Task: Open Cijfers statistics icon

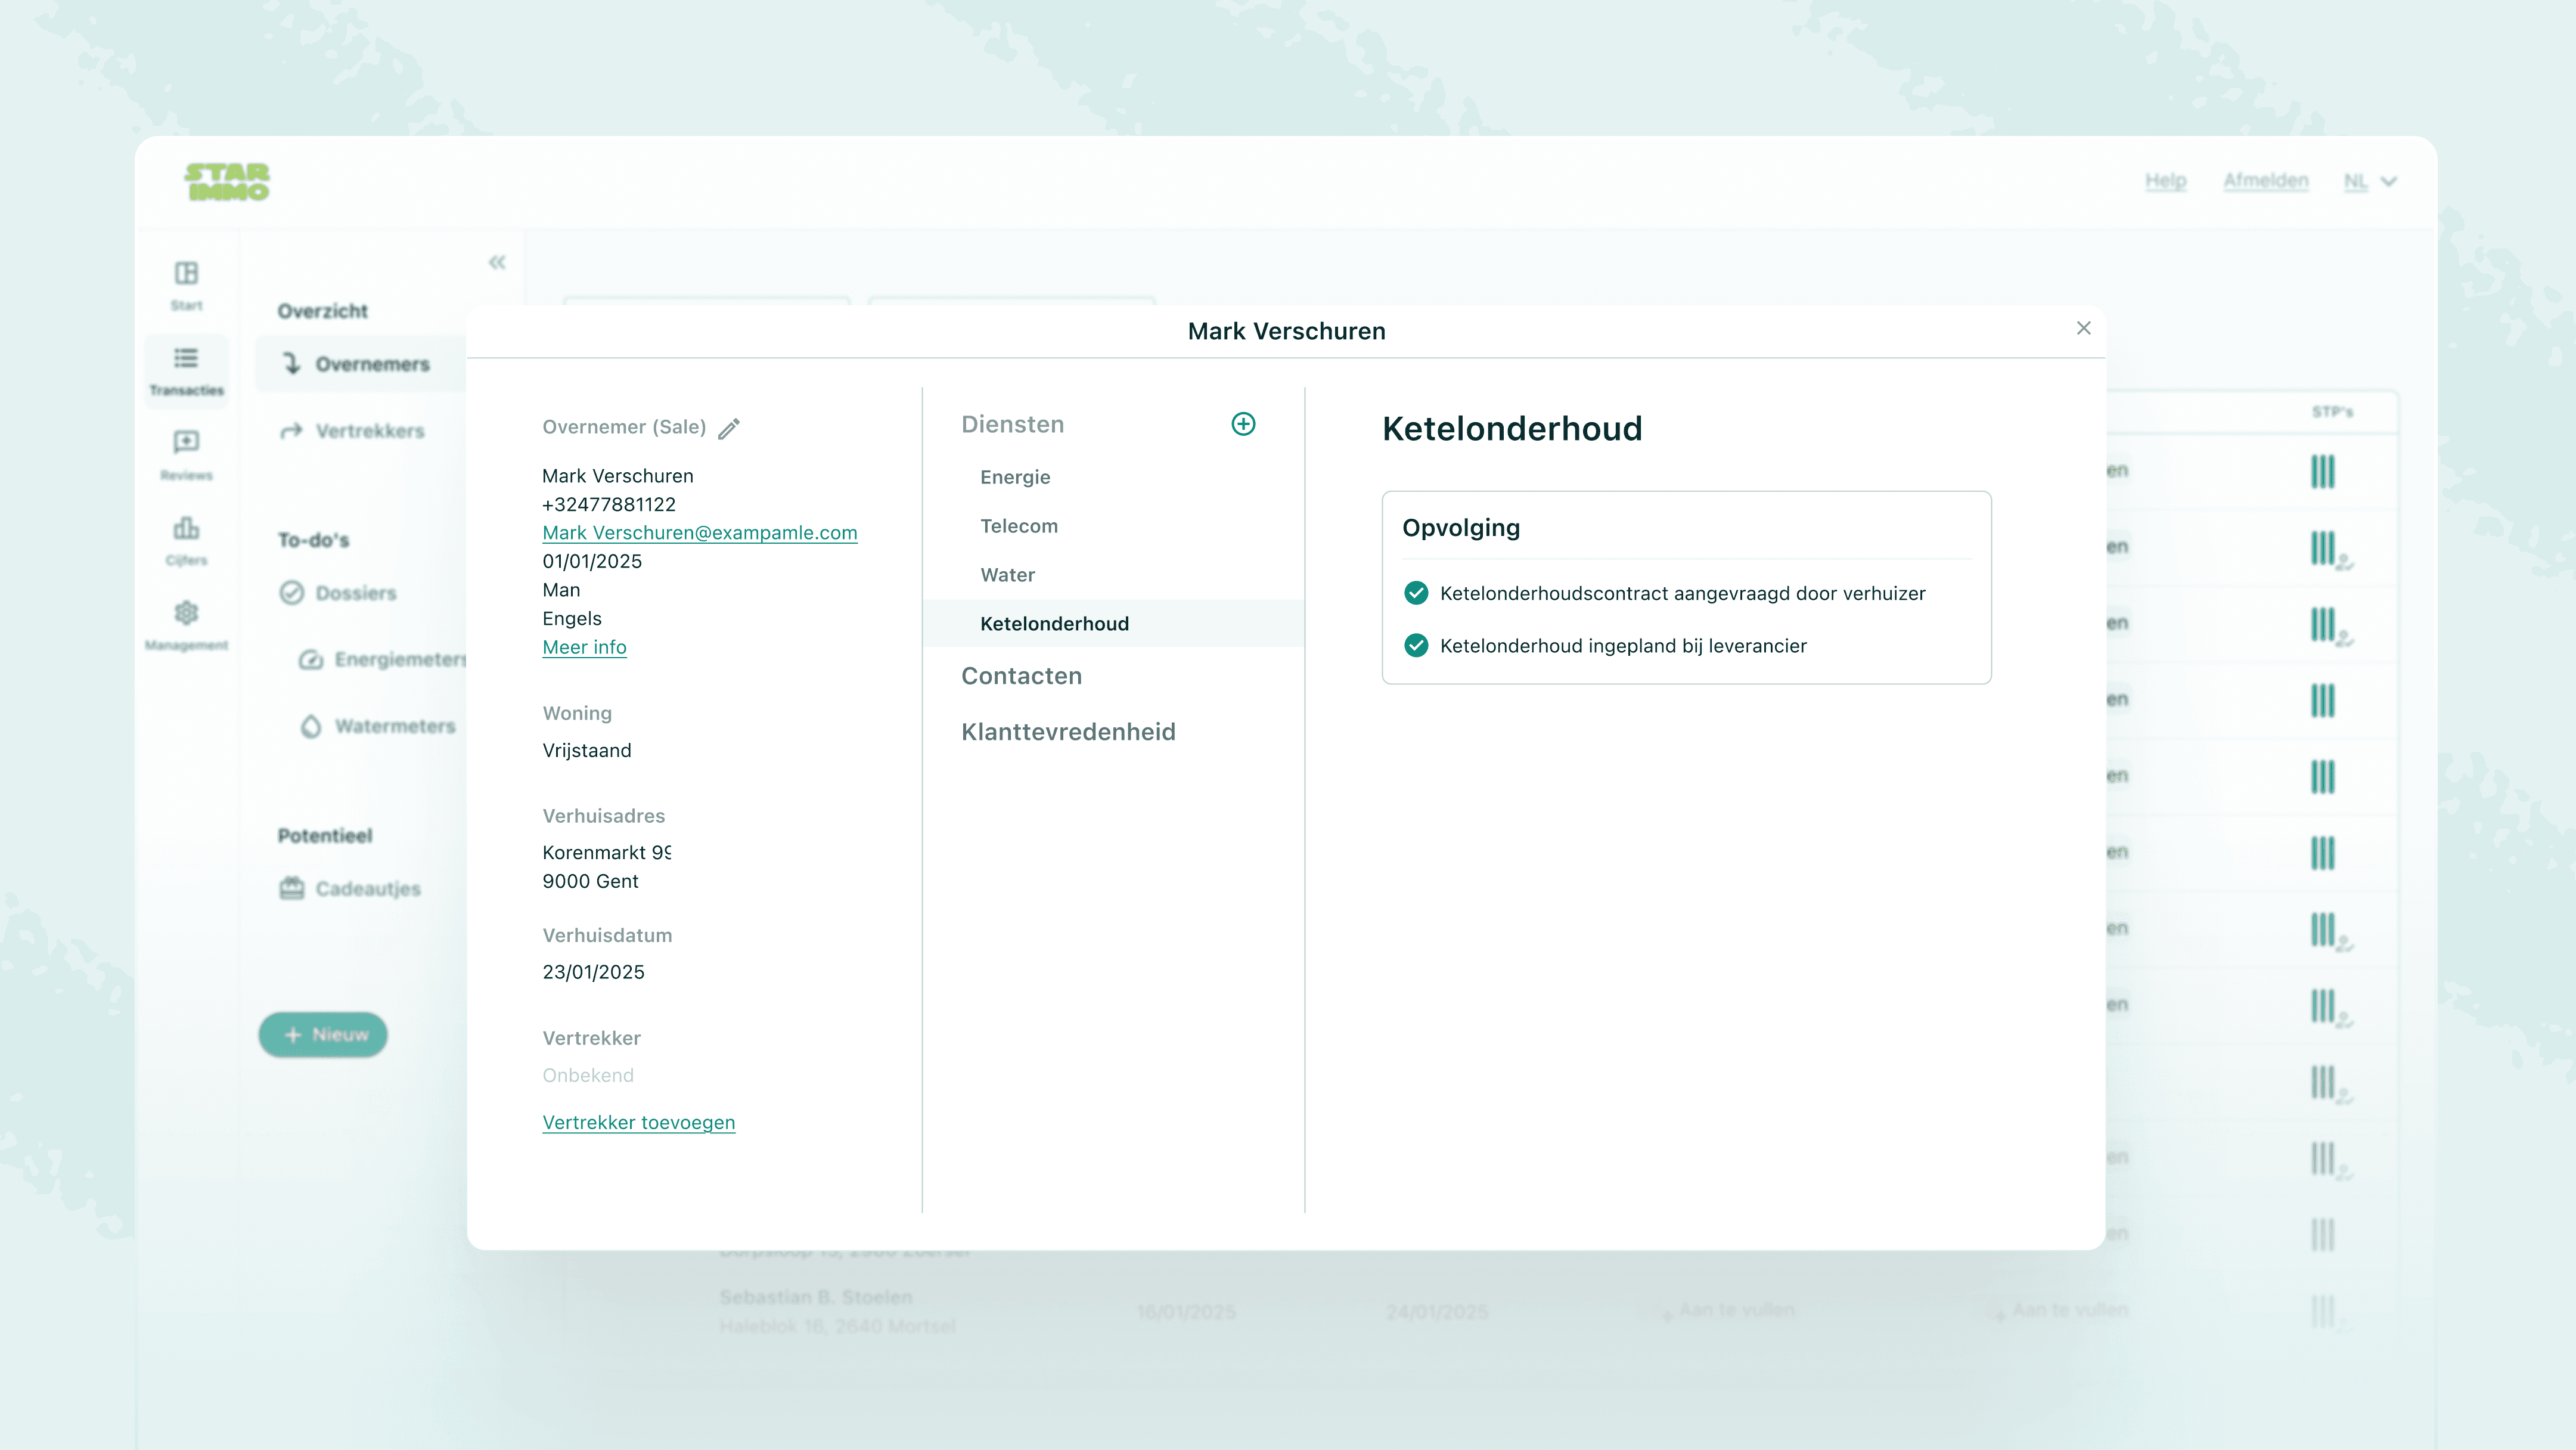Action: tap(186, 540)
